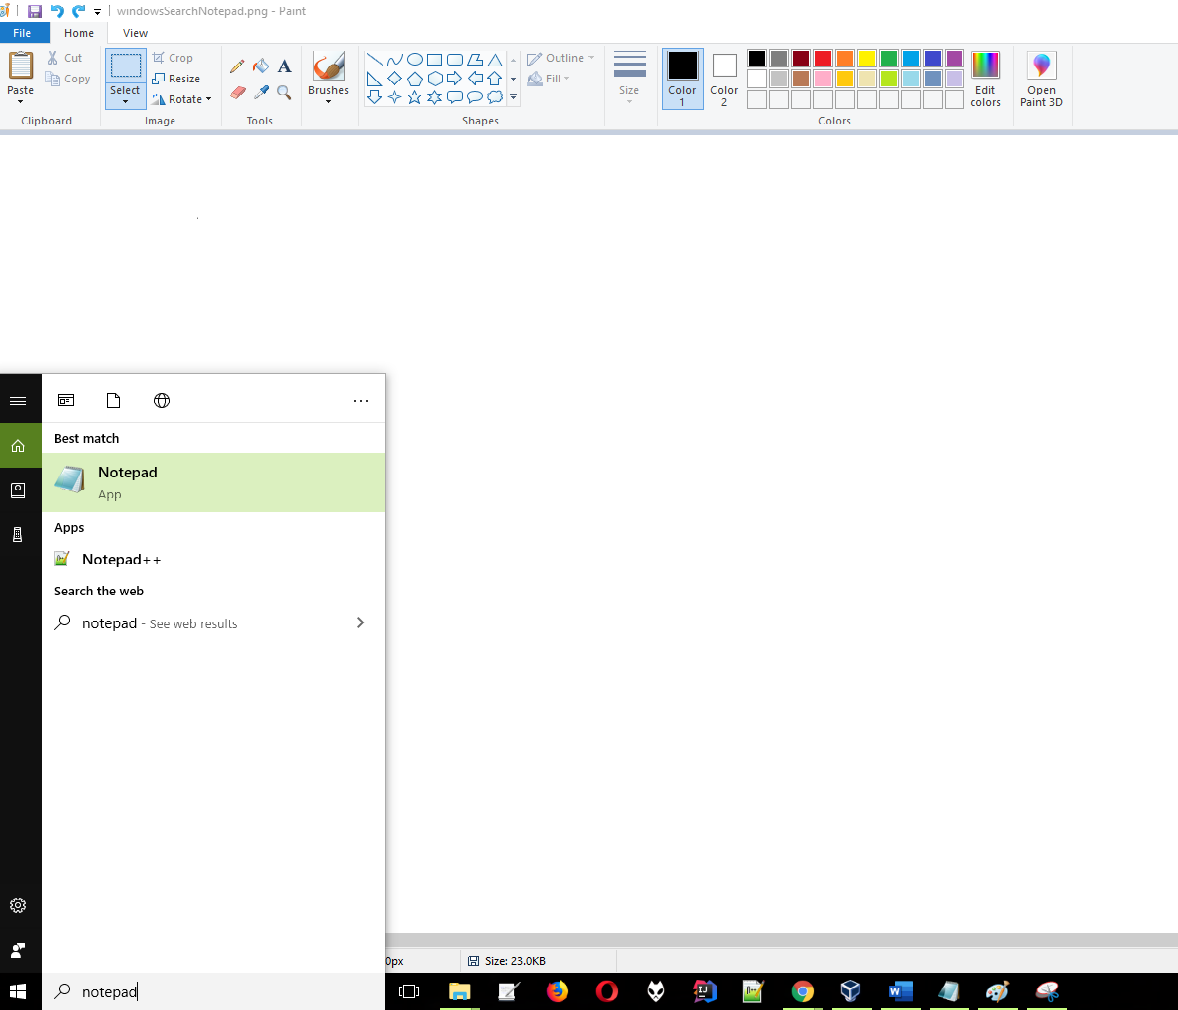
Task: Select the Color 2 swatch
Action: coord(724,79)
